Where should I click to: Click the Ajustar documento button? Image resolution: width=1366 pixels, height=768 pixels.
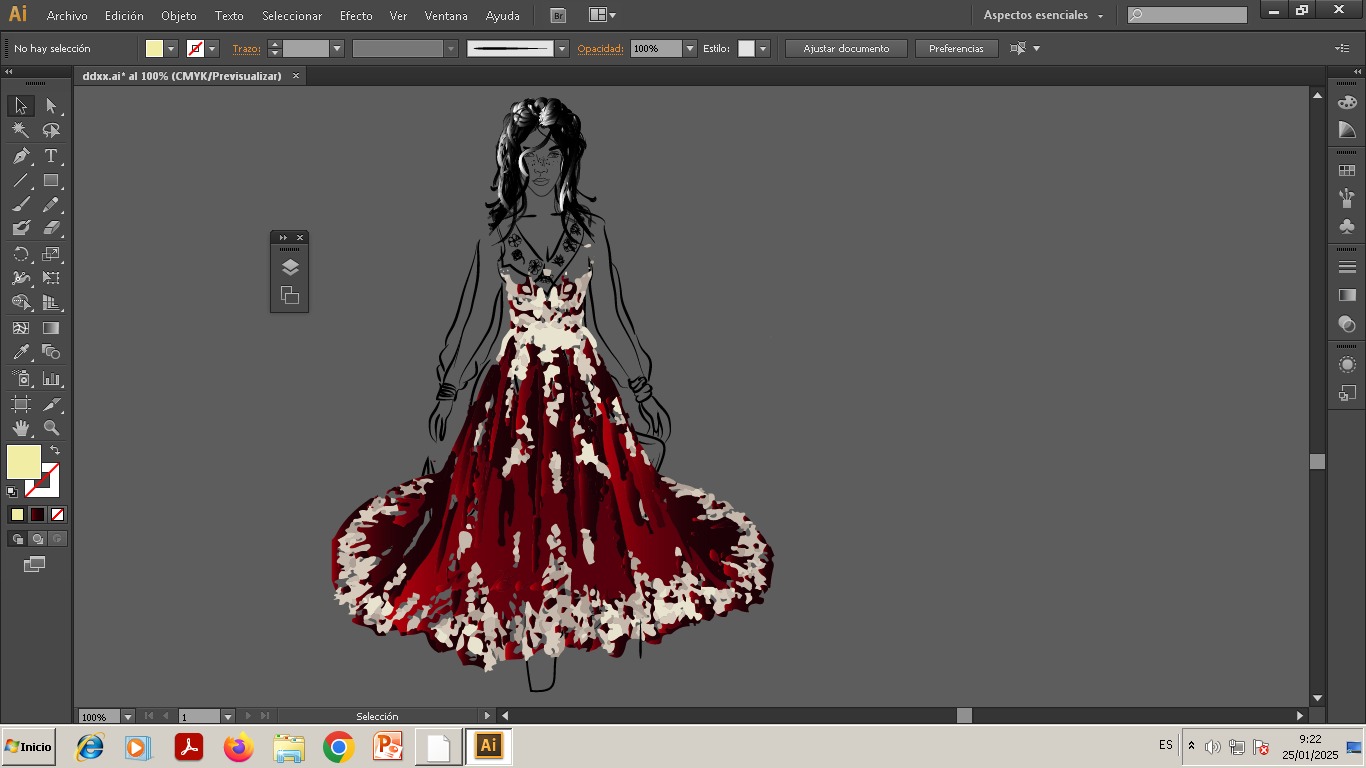coord(846,48)
